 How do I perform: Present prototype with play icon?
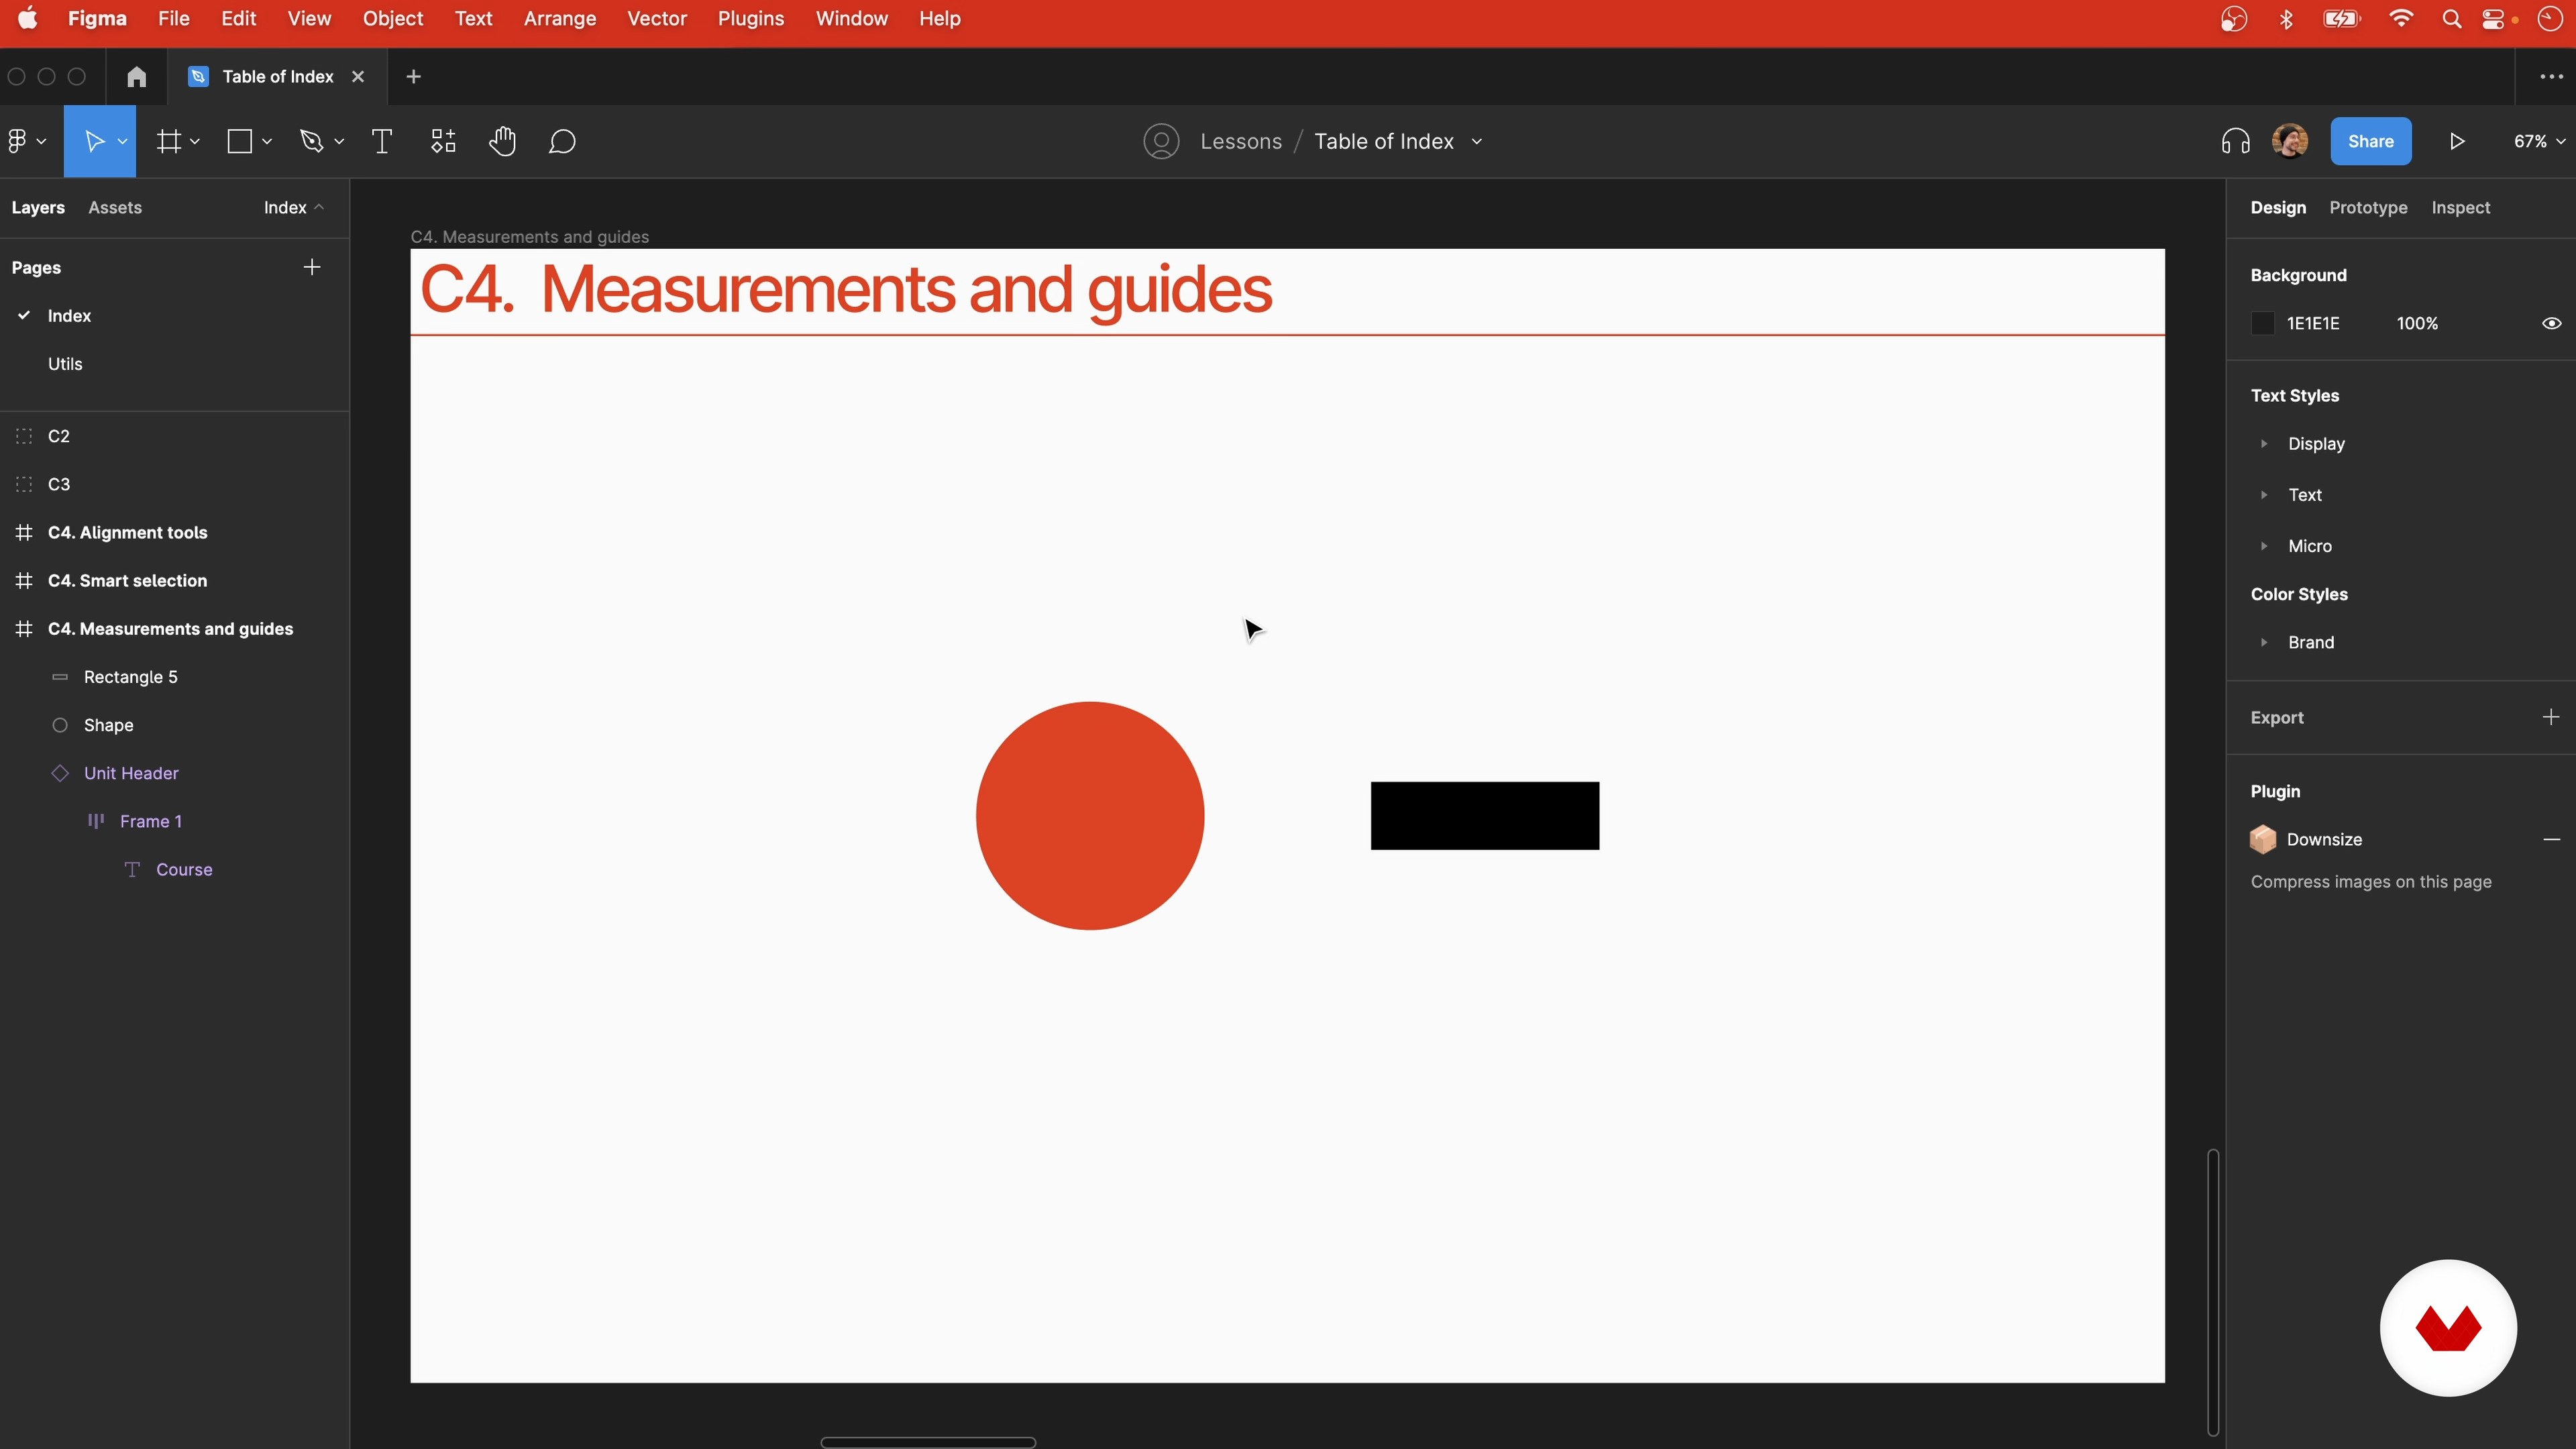click(x=2457, y=141)
